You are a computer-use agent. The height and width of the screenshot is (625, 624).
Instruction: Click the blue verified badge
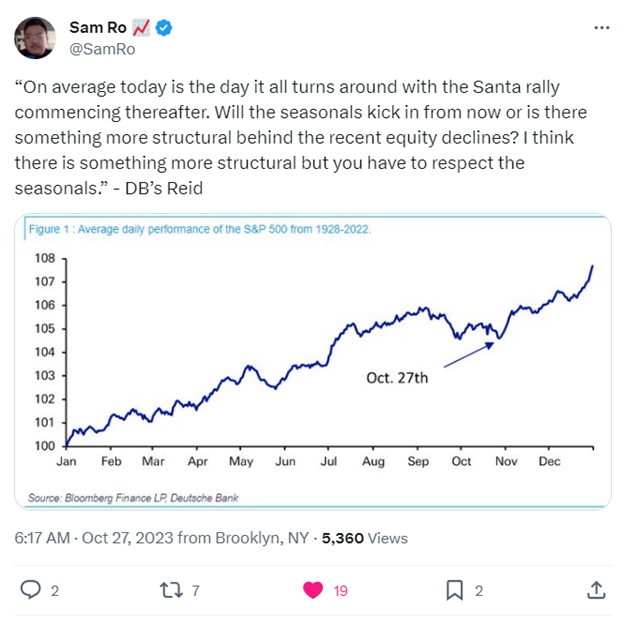tap(164, 27)
